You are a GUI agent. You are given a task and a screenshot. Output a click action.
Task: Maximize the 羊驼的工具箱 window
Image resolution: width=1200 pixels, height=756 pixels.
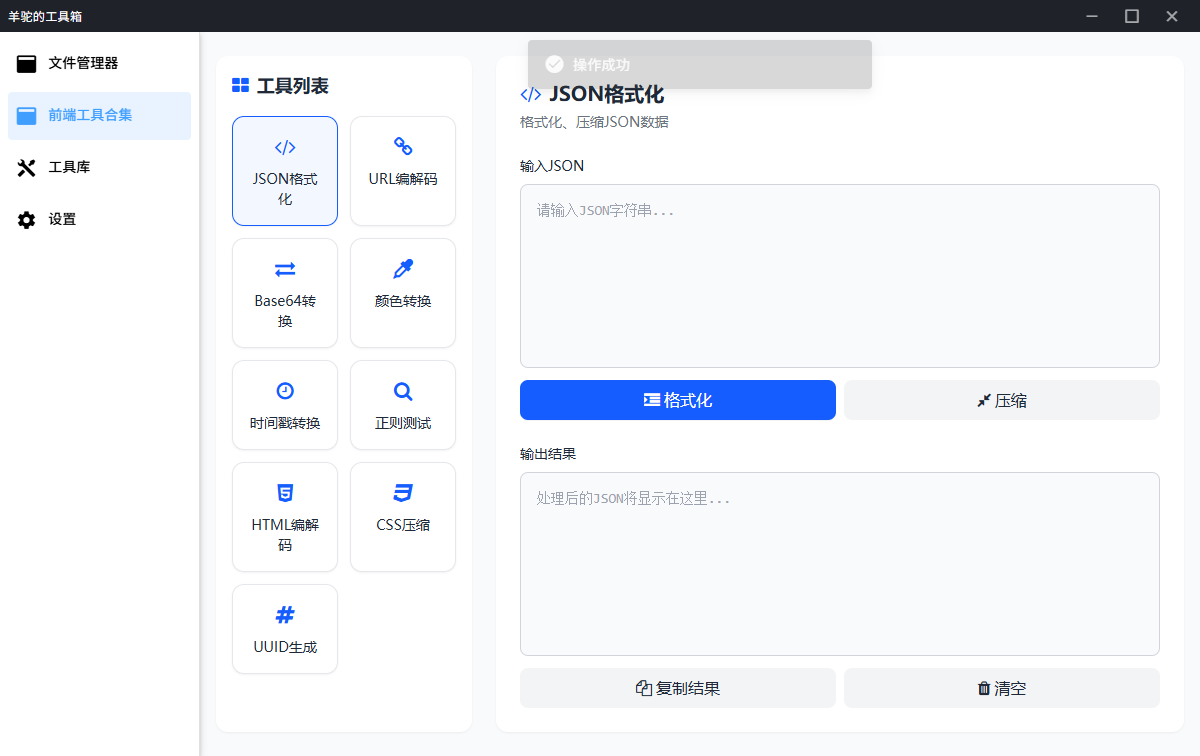click(x=1132, y=16)
